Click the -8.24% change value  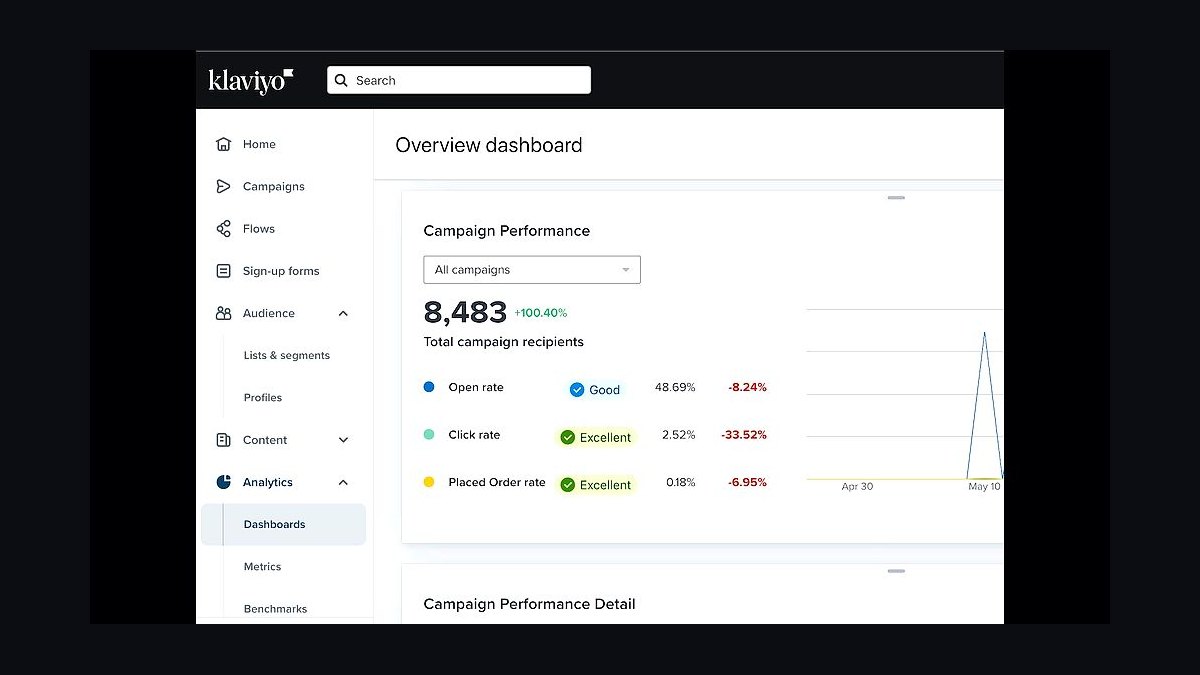[747, 387]
